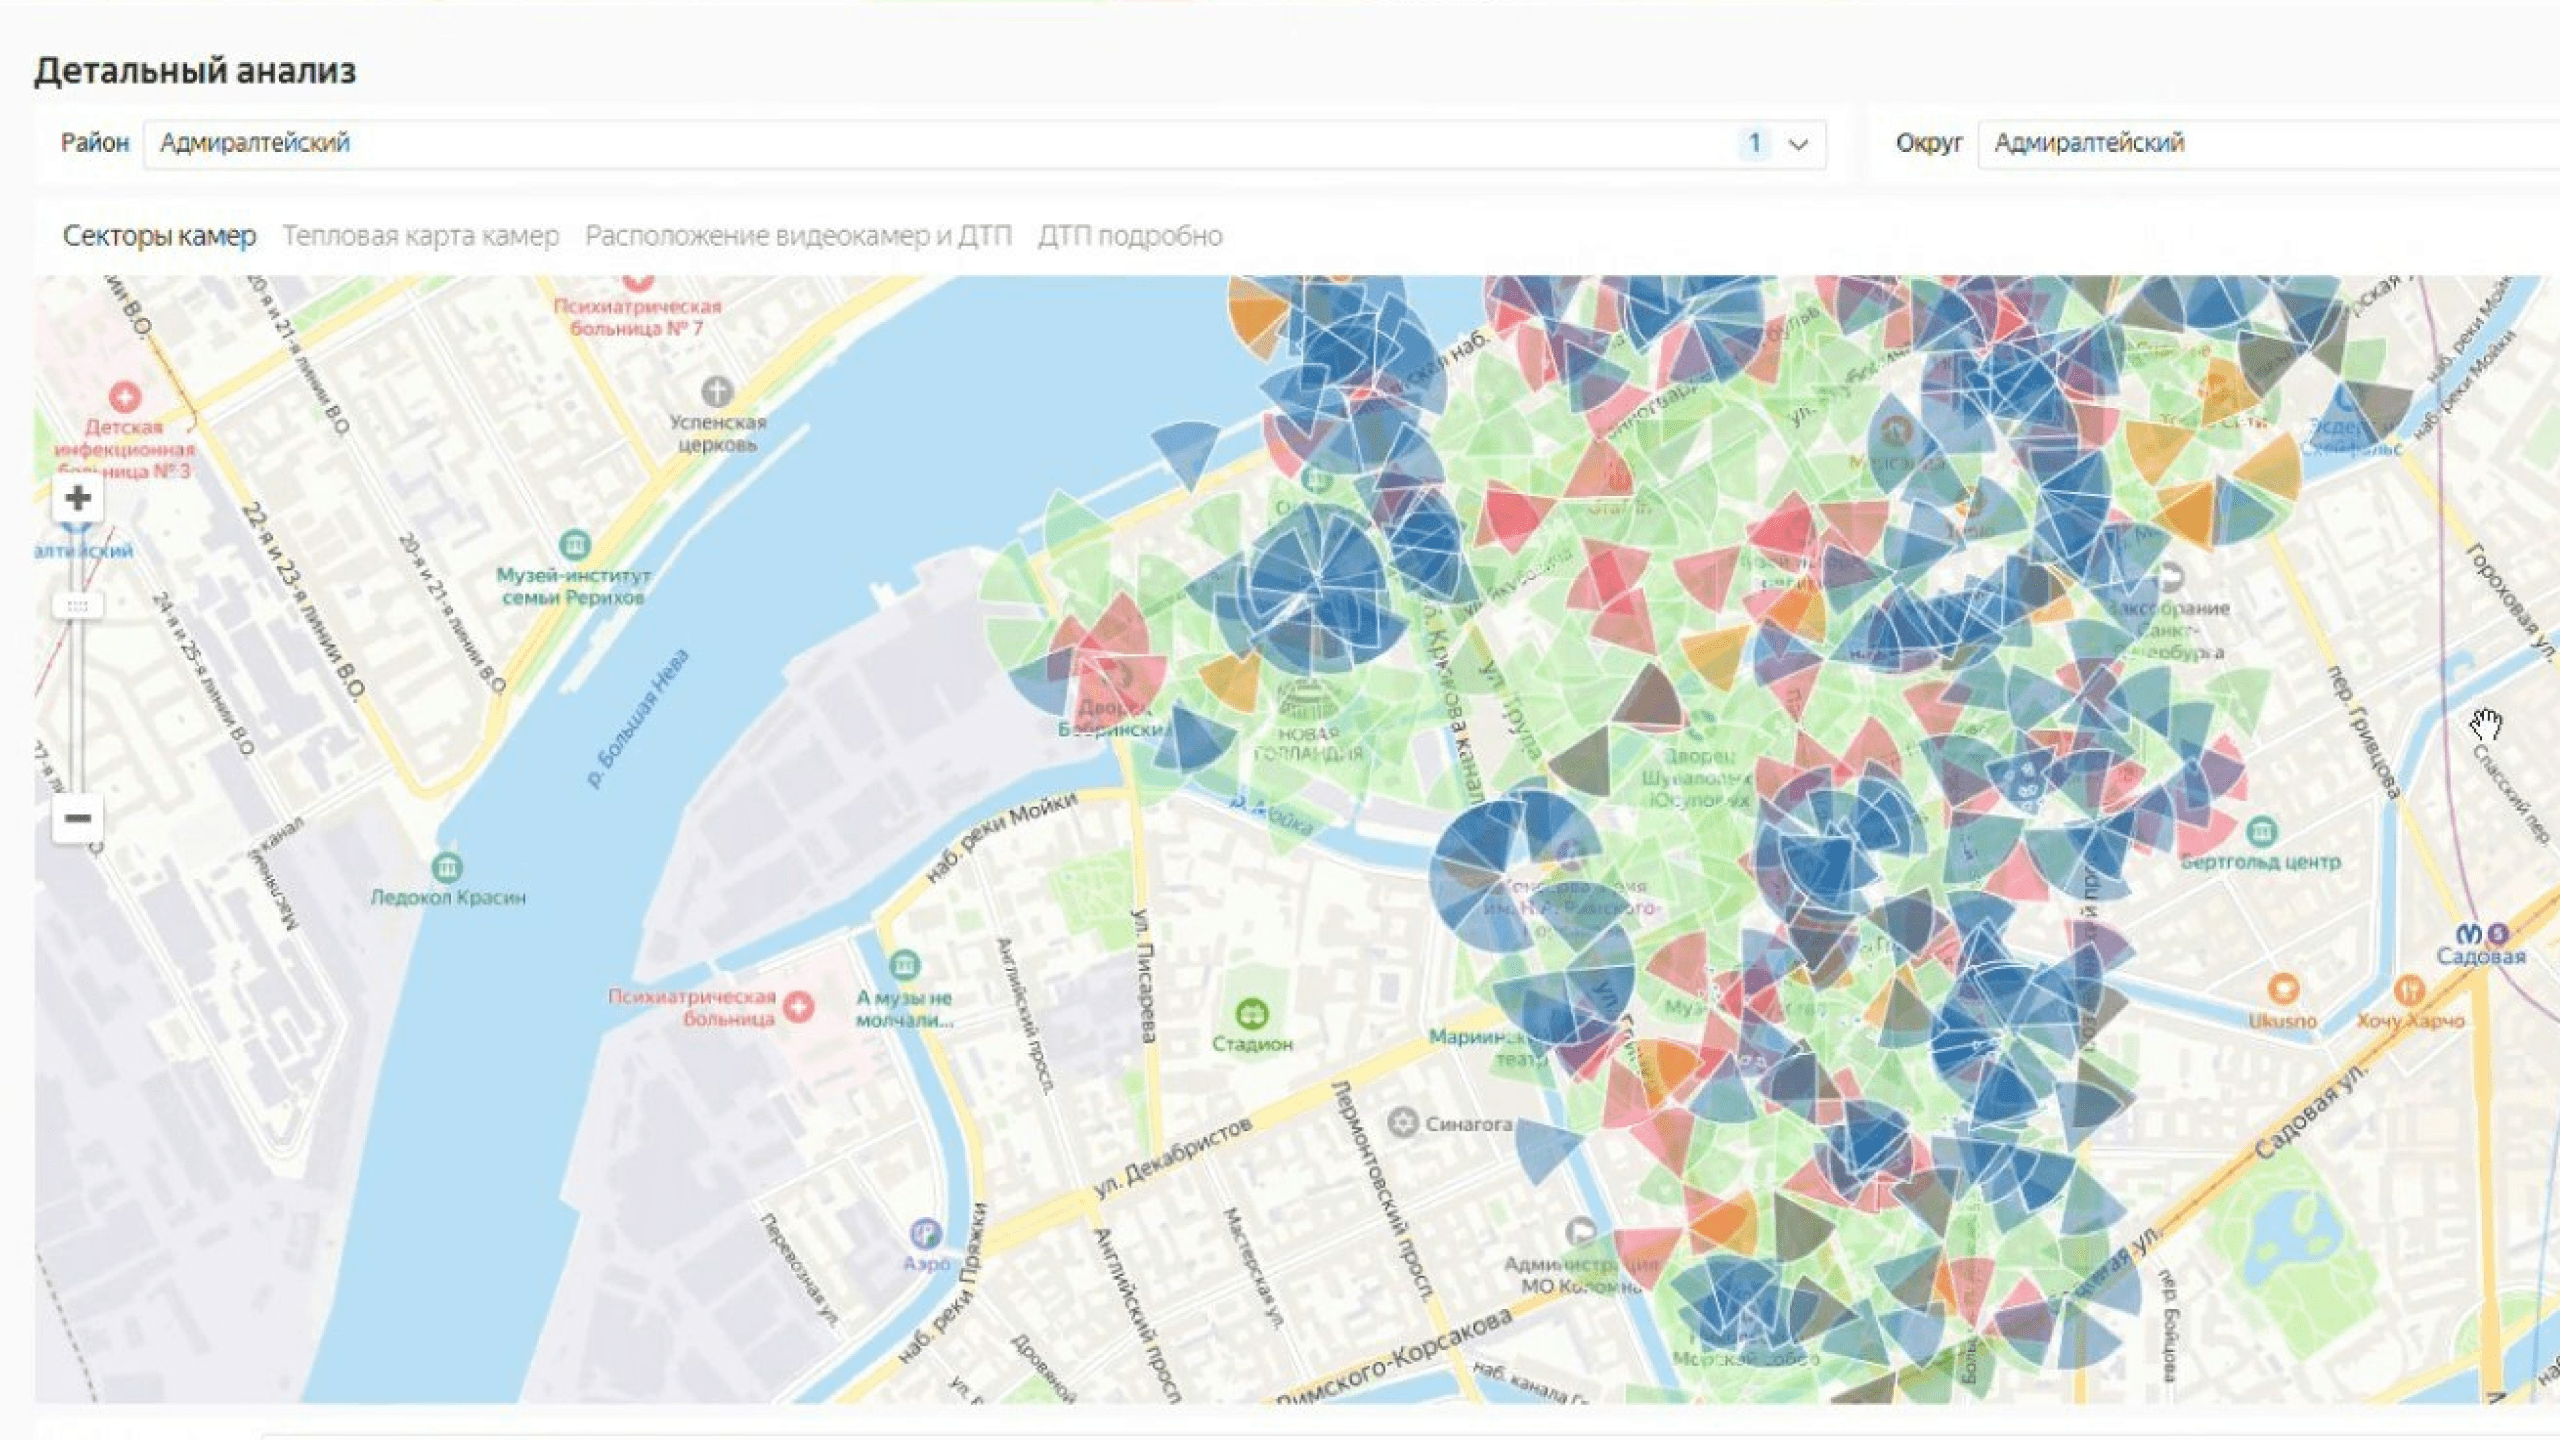Click the Бертгольд центр map marker
Image resolution: width=2560 pixels, height=1440 pixels.
click(2262, 831)
